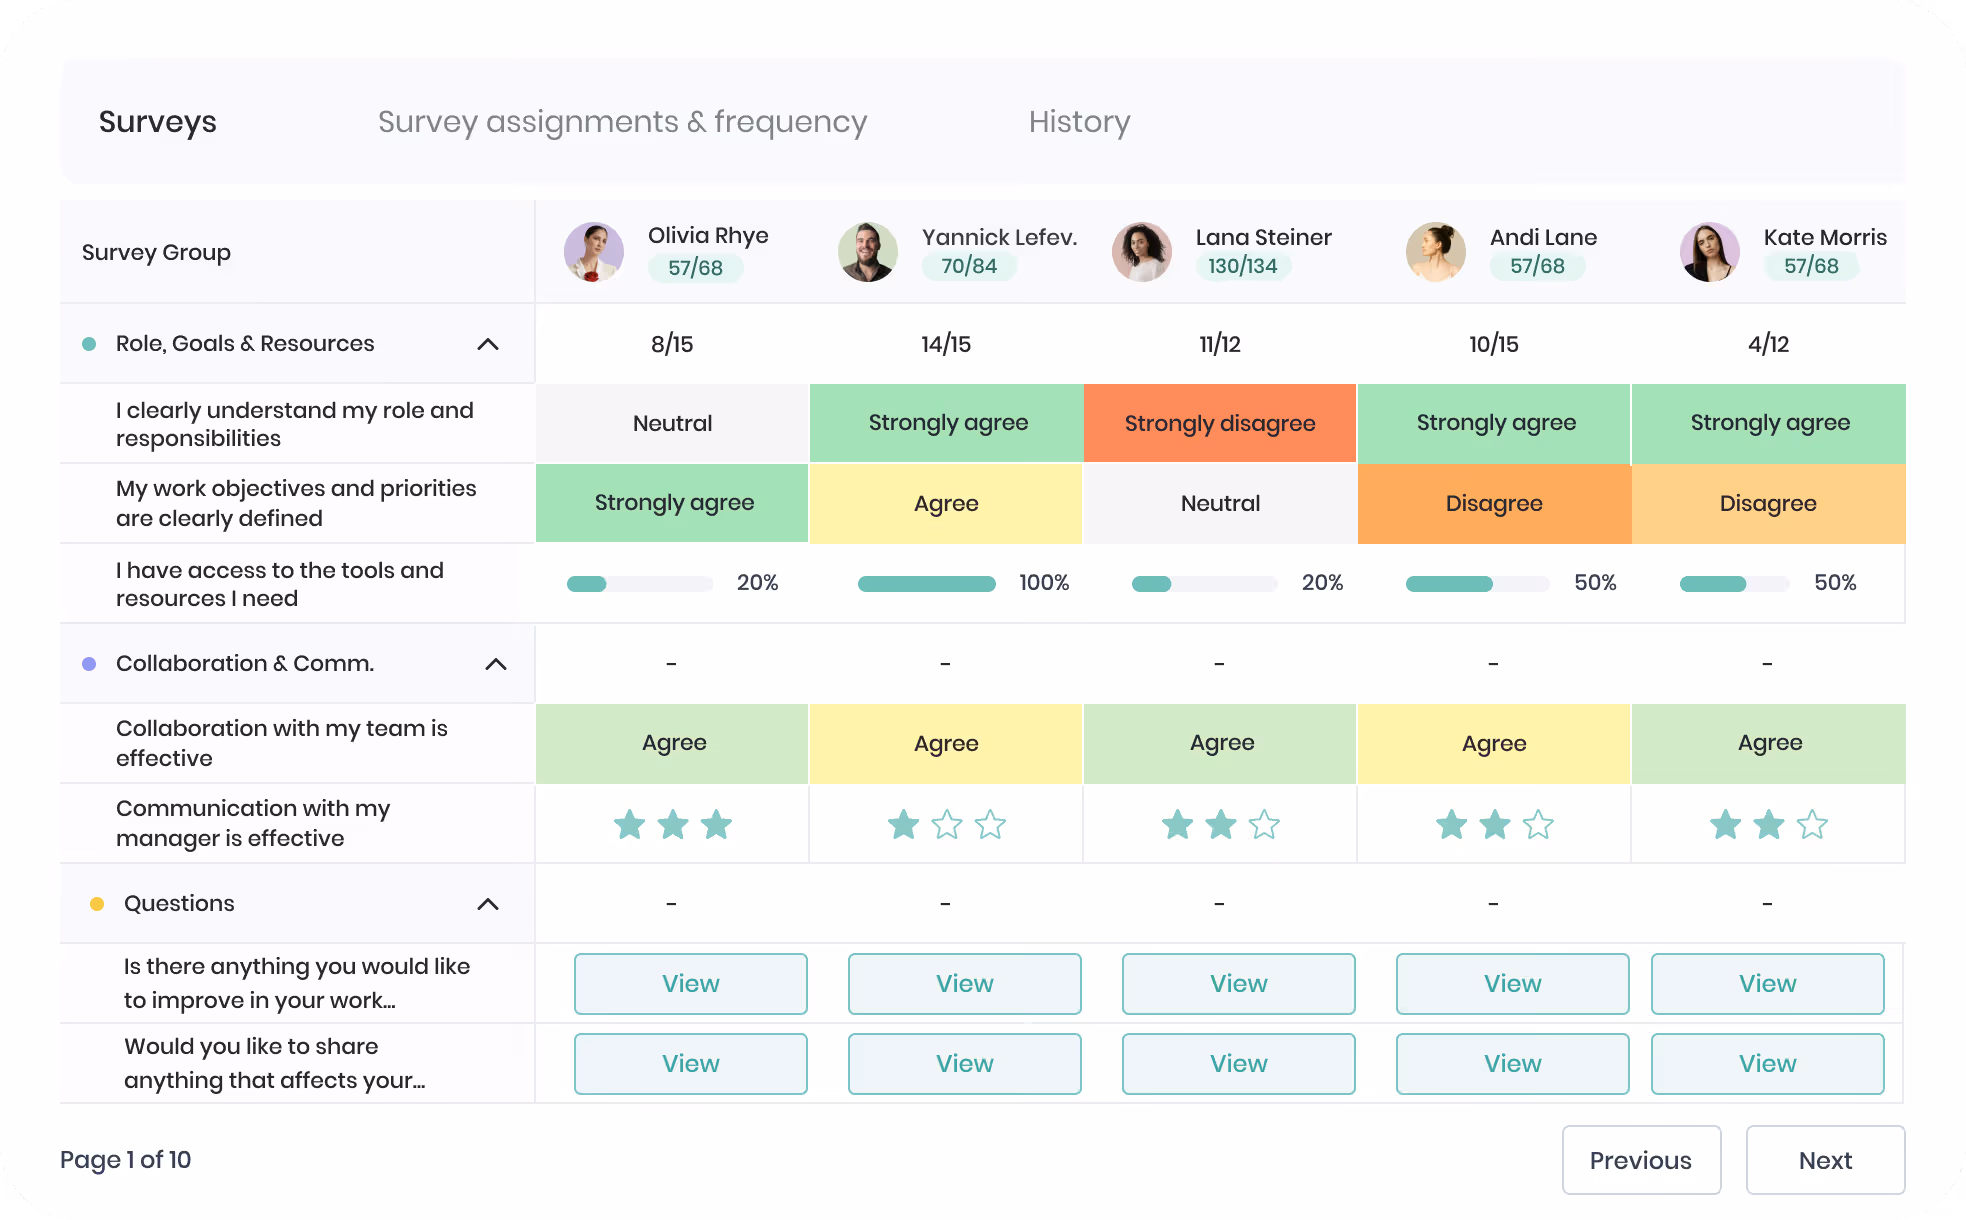Select Kate Morris's Disagree cell
Viewport: 1966px width, 1220px height.
point(1768,504)
